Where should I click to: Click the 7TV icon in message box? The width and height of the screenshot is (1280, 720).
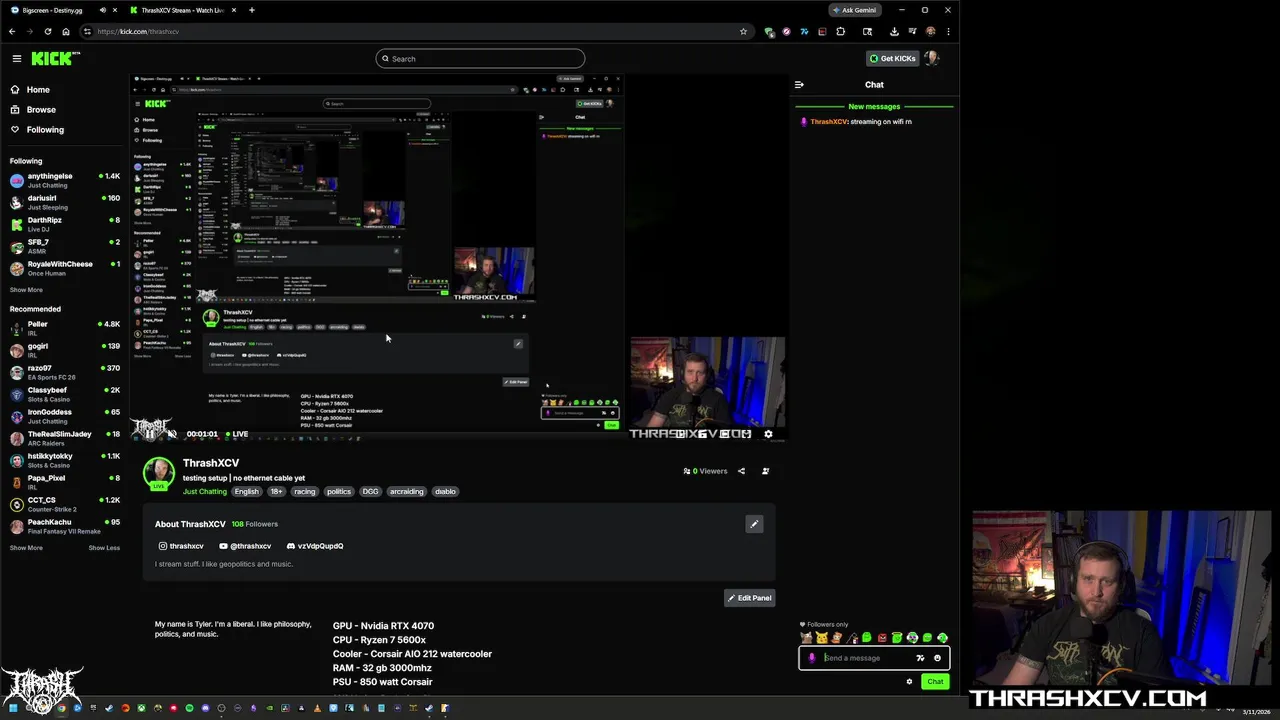920,658
